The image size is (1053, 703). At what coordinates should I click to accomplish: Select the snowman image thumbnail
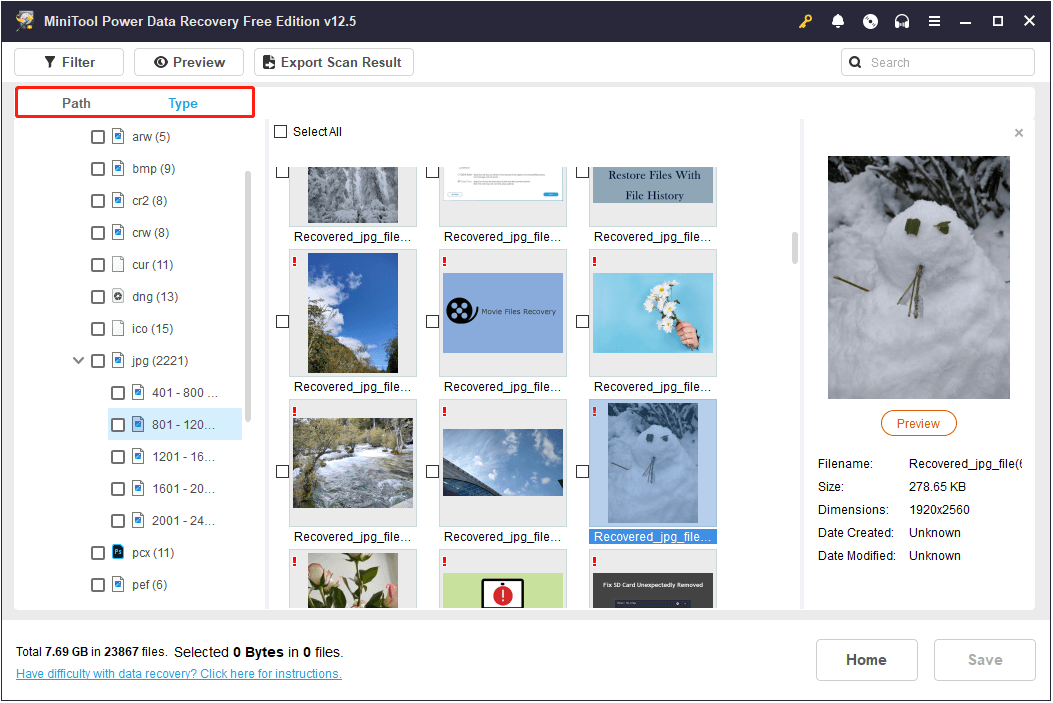click(652, 463)
